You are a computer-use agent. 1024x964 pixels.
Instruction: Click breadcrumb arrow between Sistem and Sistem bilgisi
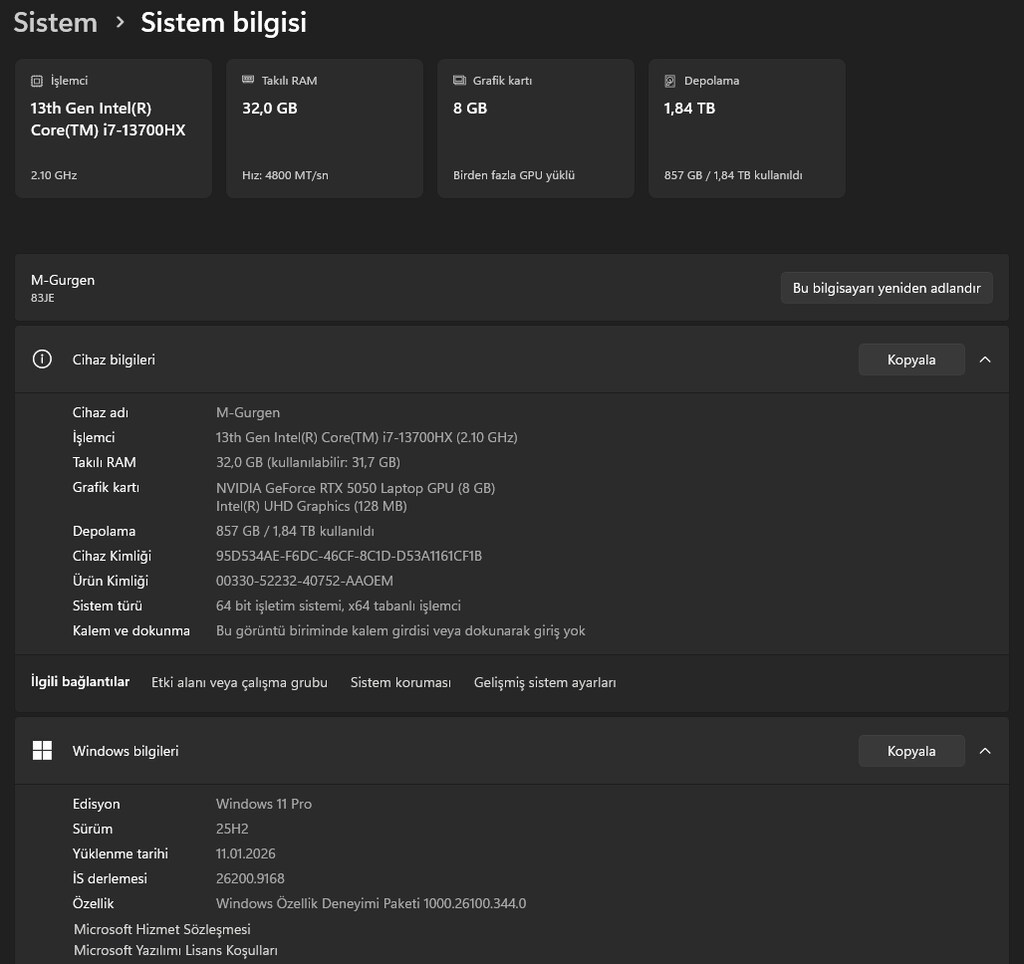120,22
